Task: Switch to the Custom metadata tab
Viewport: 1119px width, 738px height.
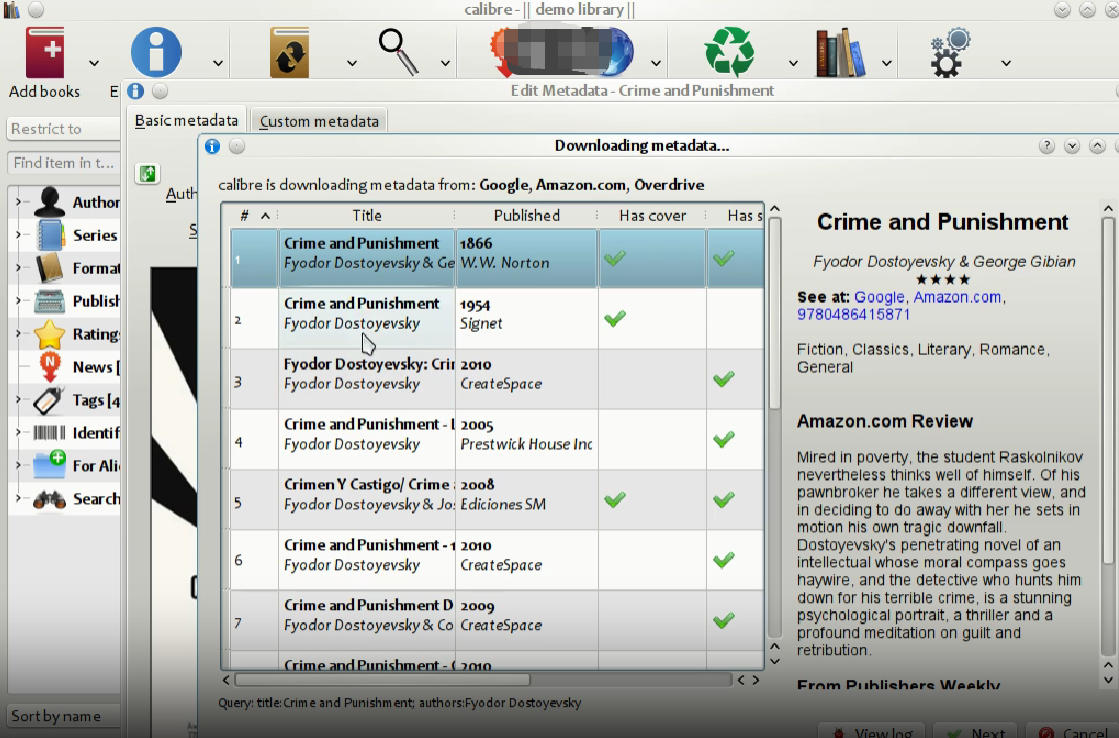Action: point(319,121)
